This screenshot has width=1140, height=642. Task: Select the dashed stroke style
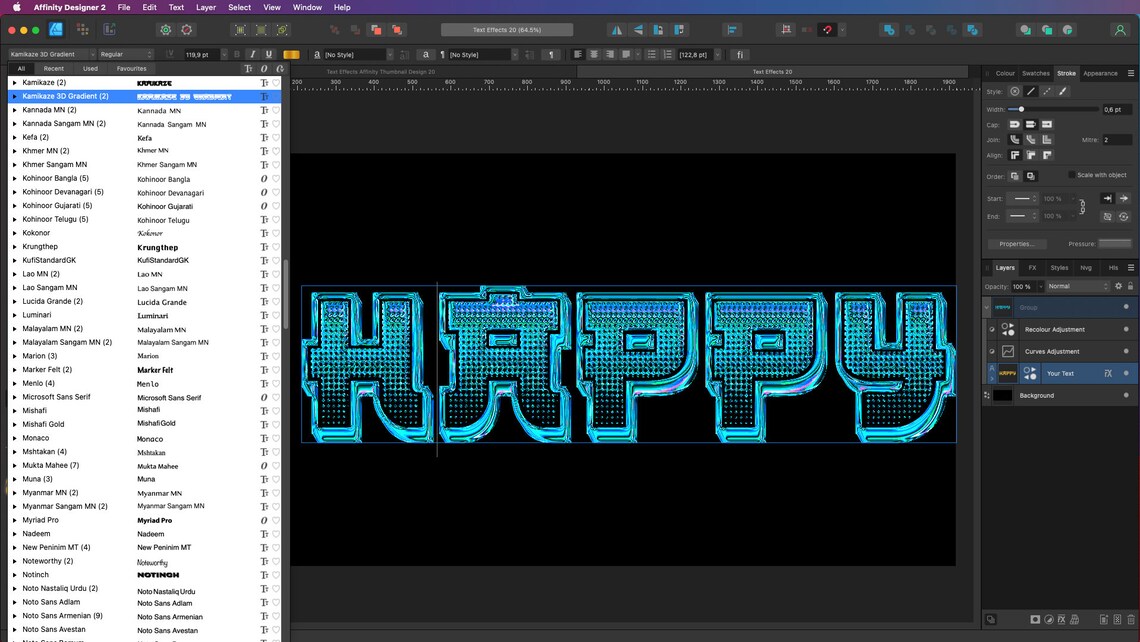1047,91
